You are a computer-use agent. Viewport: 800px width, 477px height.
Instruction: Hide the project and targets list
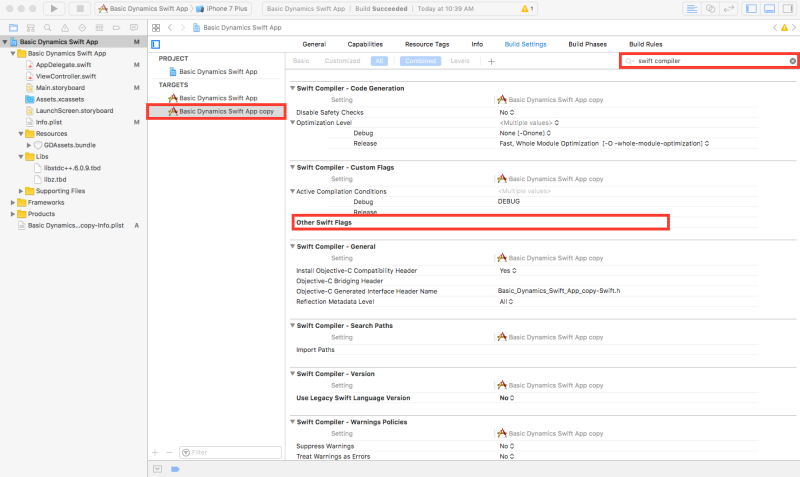tap(156, 44)
